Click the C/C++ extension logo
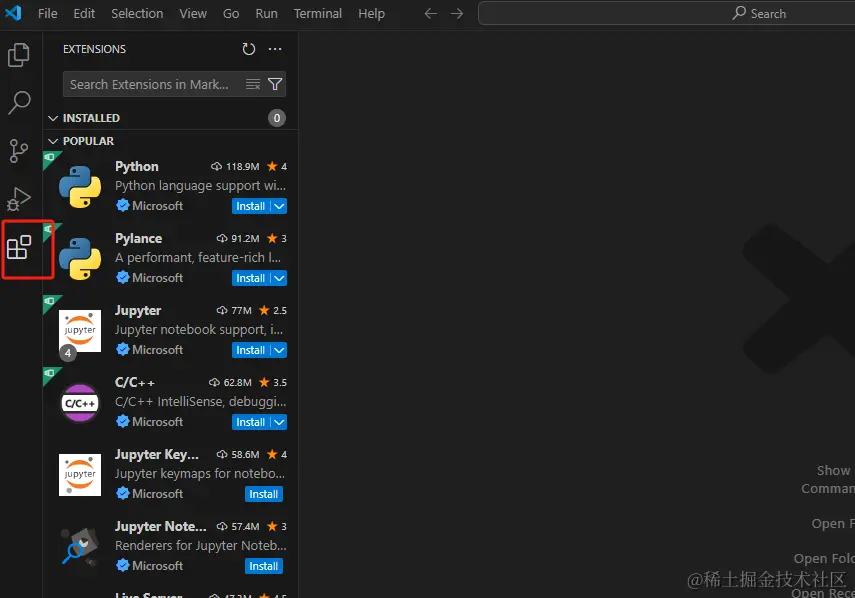Image resolution: width=855 pixels, height=598 pixels. coord(80,403)
